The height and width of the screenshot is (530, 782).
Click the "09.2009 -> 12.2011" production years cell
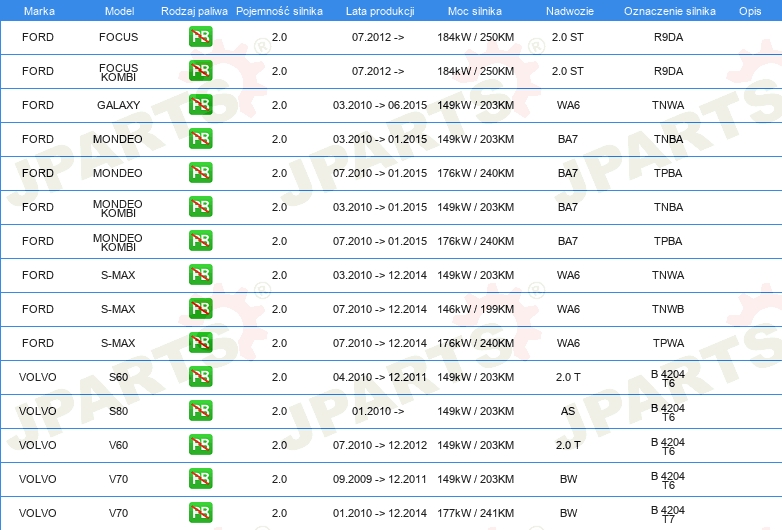pos(380,479)
